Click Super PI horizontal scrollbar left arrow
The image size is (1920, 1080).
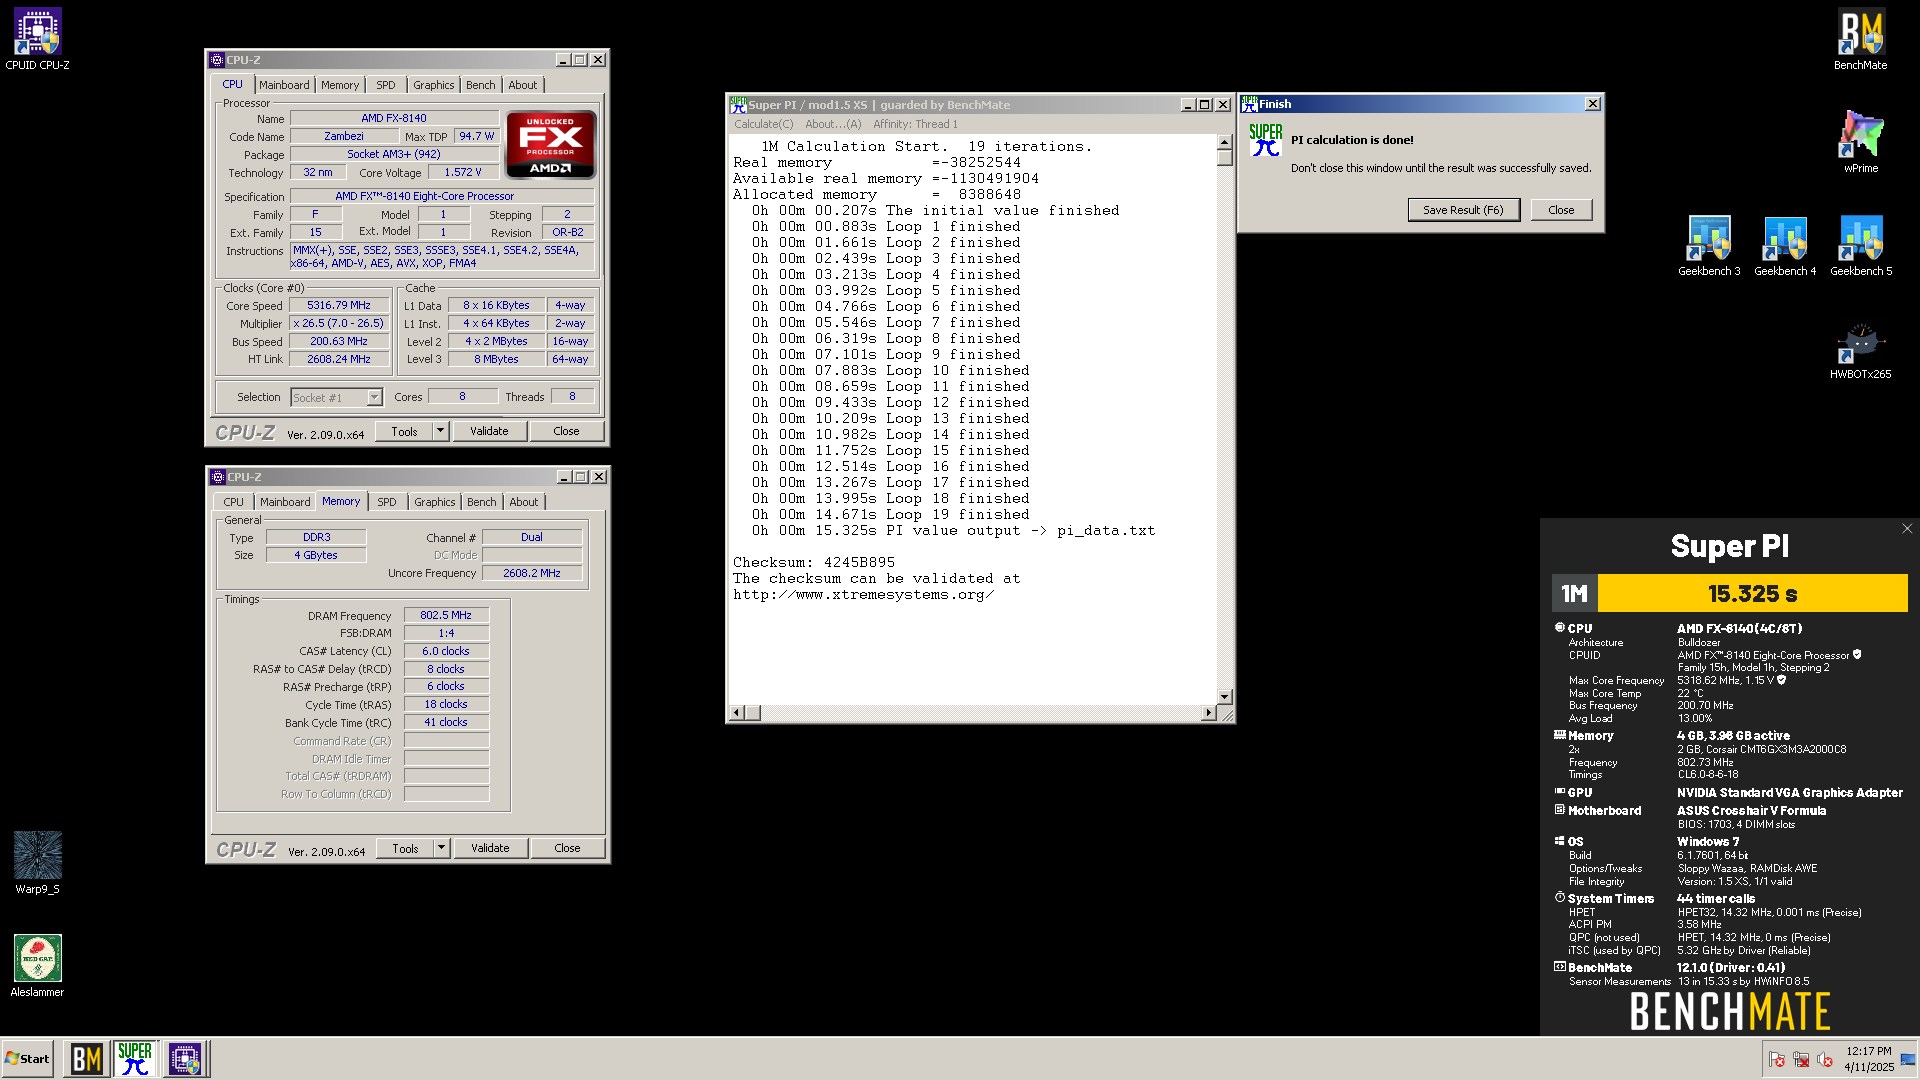(x=737, y=712)
